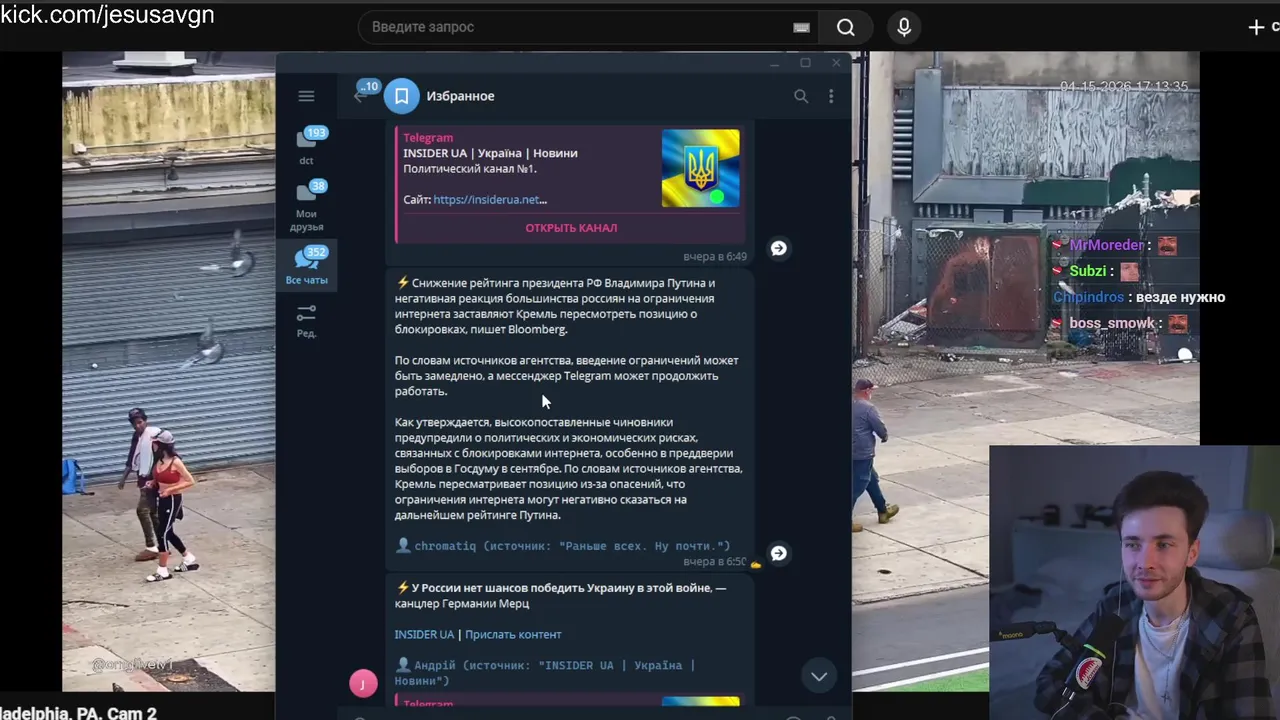Open the INSIDER UA link in the Мерц message
Screen dimensions: 1280x720
coord(424,634)
